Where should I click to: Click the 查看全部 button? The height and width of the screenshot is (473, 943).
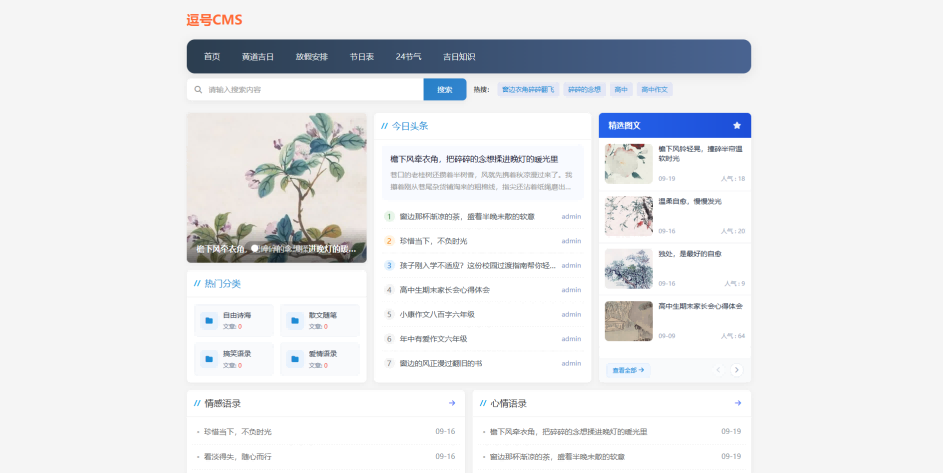(x=628, y=370)
